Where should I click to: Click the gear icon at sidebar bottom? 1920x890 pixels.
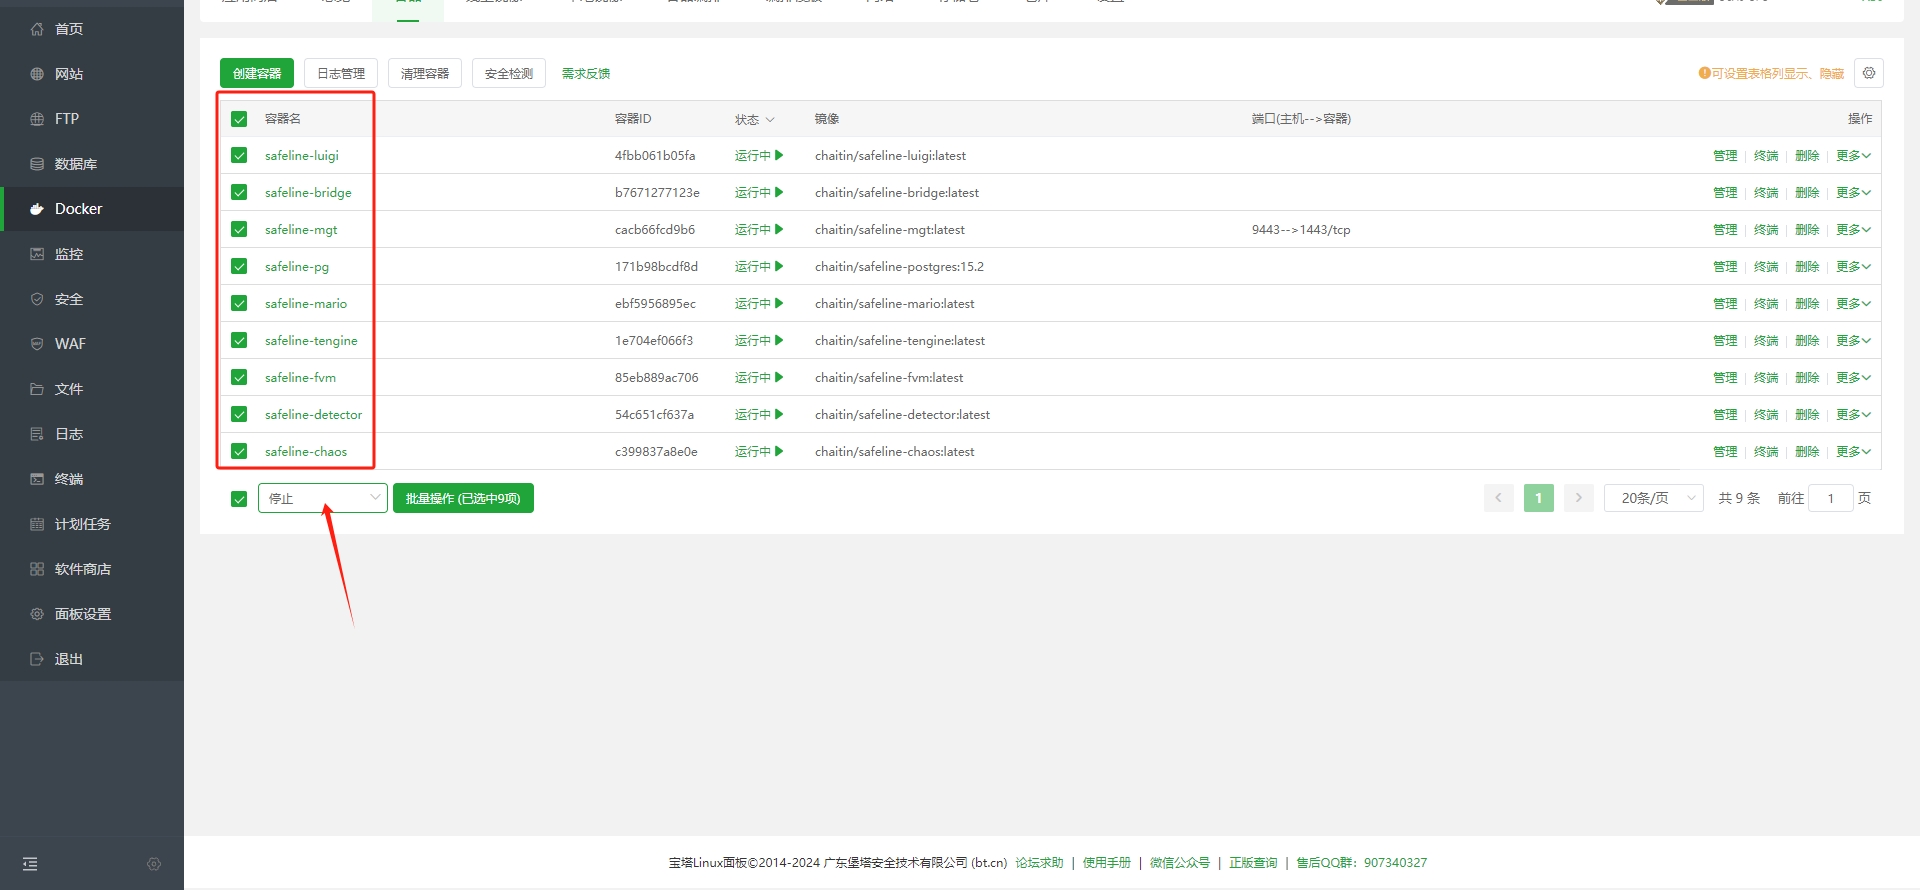pyautogui.click(x=154, y=864)
